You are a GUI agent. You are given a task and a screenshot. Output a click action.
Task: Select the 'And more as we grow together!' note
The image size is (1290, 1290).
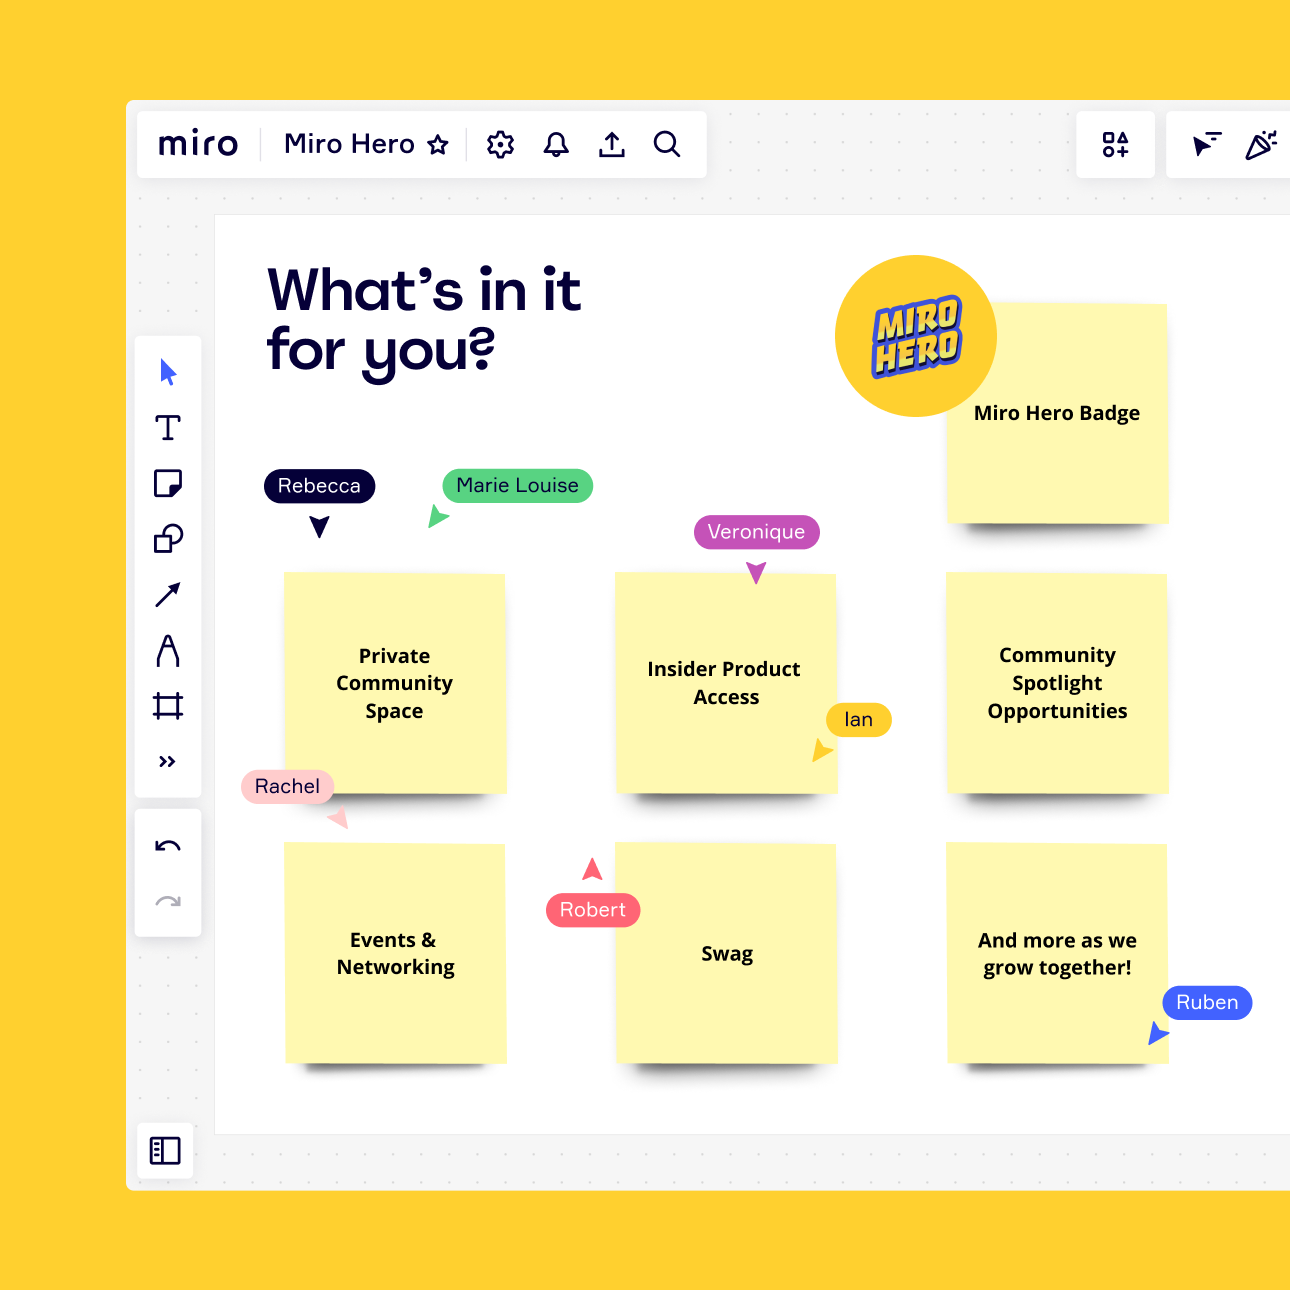tap(1057, 953)
